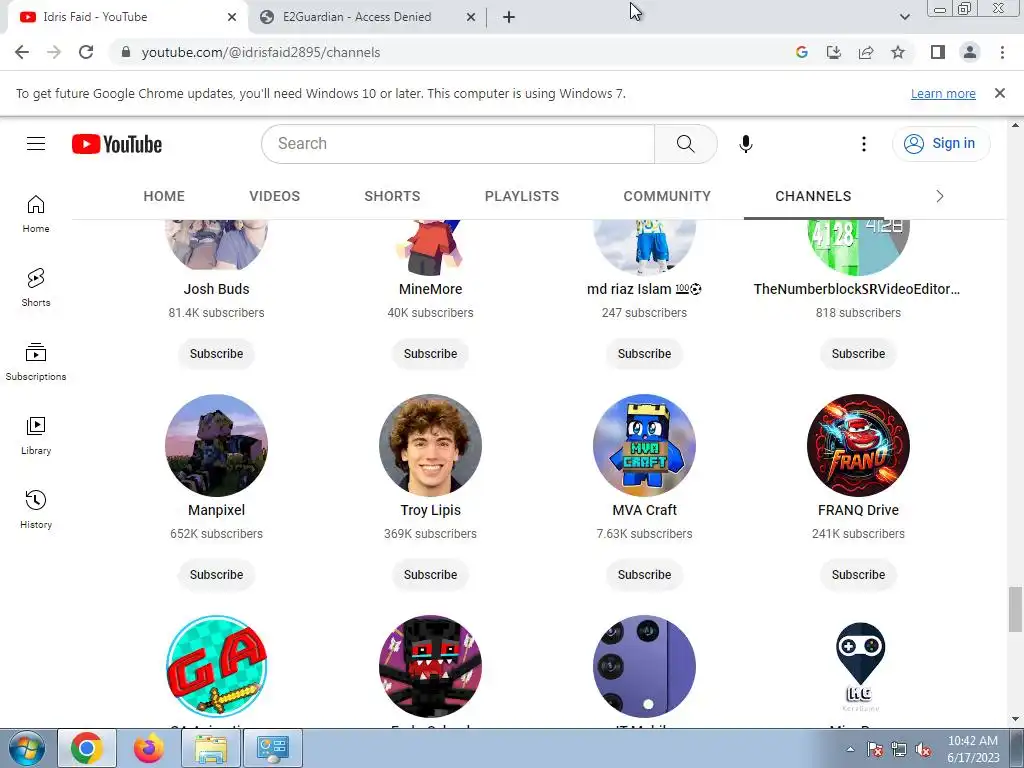This screenshot has width=1024, height=768.
Task: Subscribe to Troy Lipis
Action: 430,575
